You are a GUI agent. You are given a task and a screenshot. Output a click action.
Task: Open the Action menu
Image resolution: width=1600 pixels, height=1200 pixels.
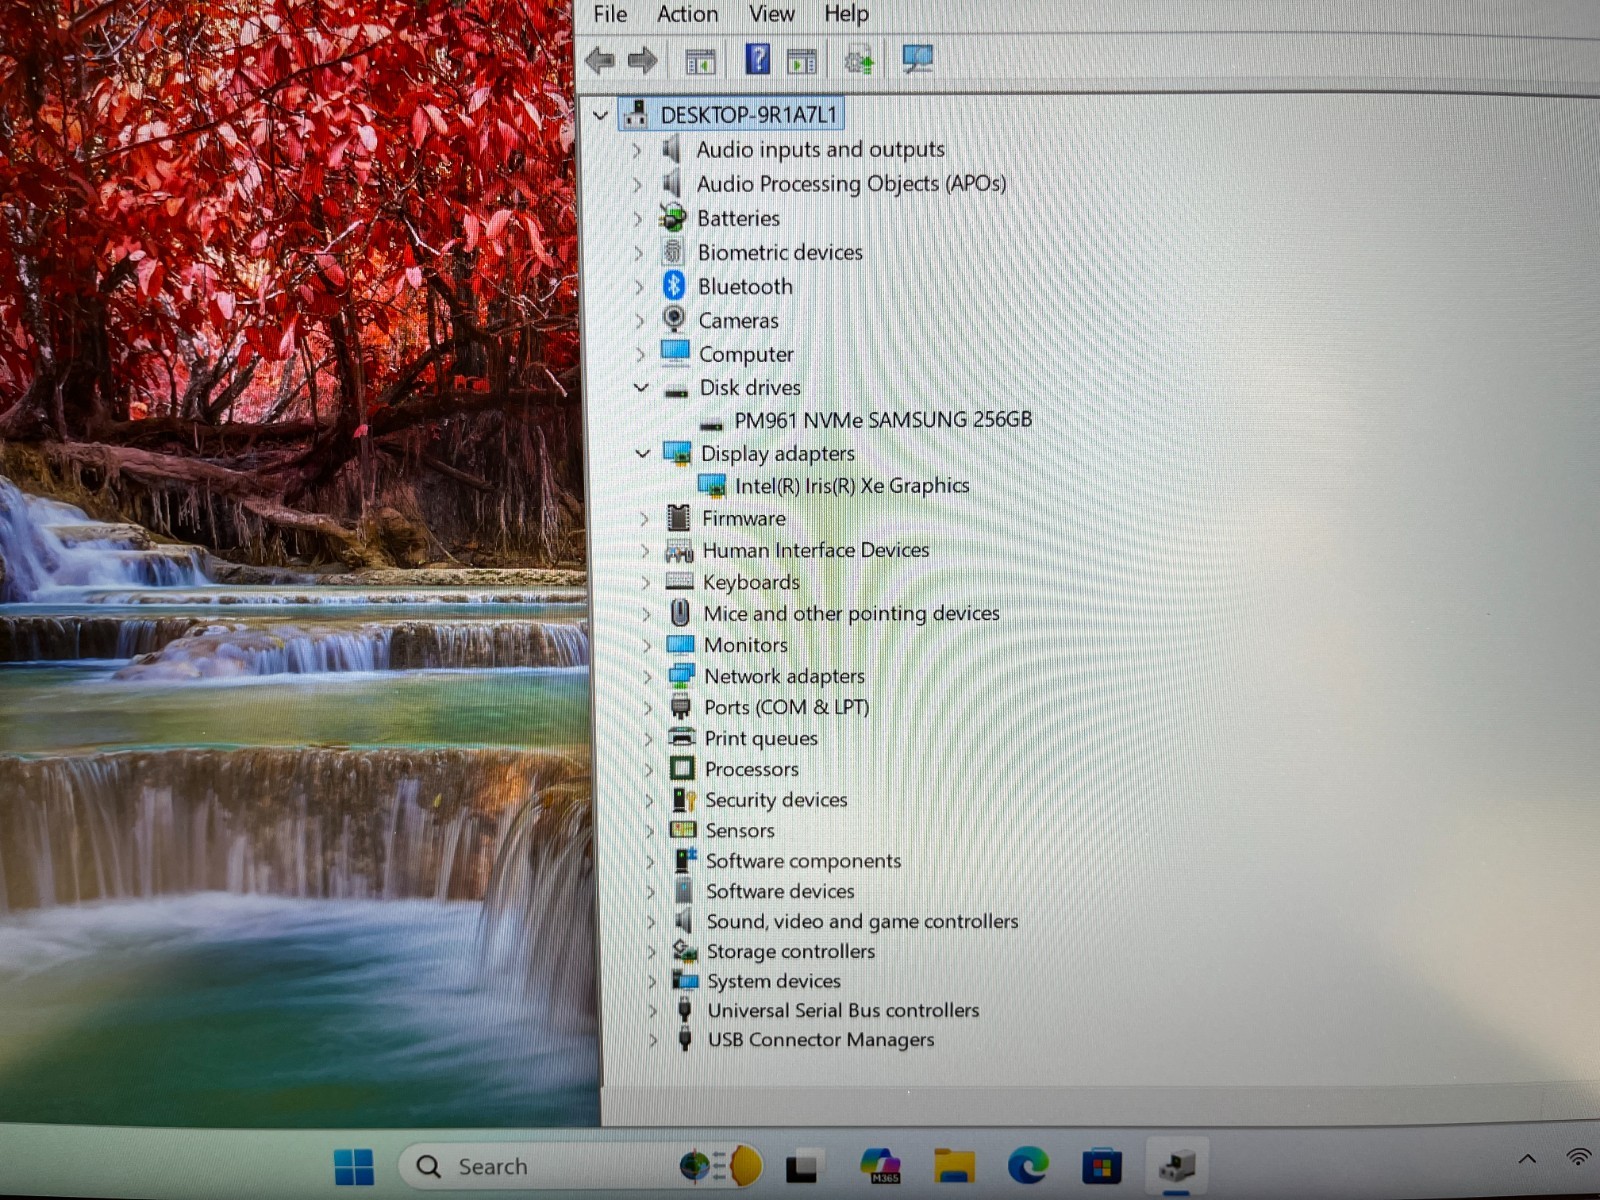click(x=687, y=14)
